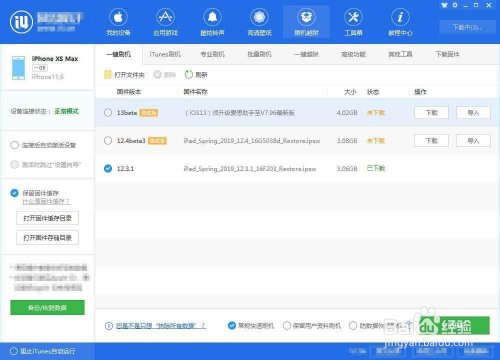This screenshot has width=500, height=360.
Task: Open the 高清壁纸 wallpapers section
Action: pos(259,22)
